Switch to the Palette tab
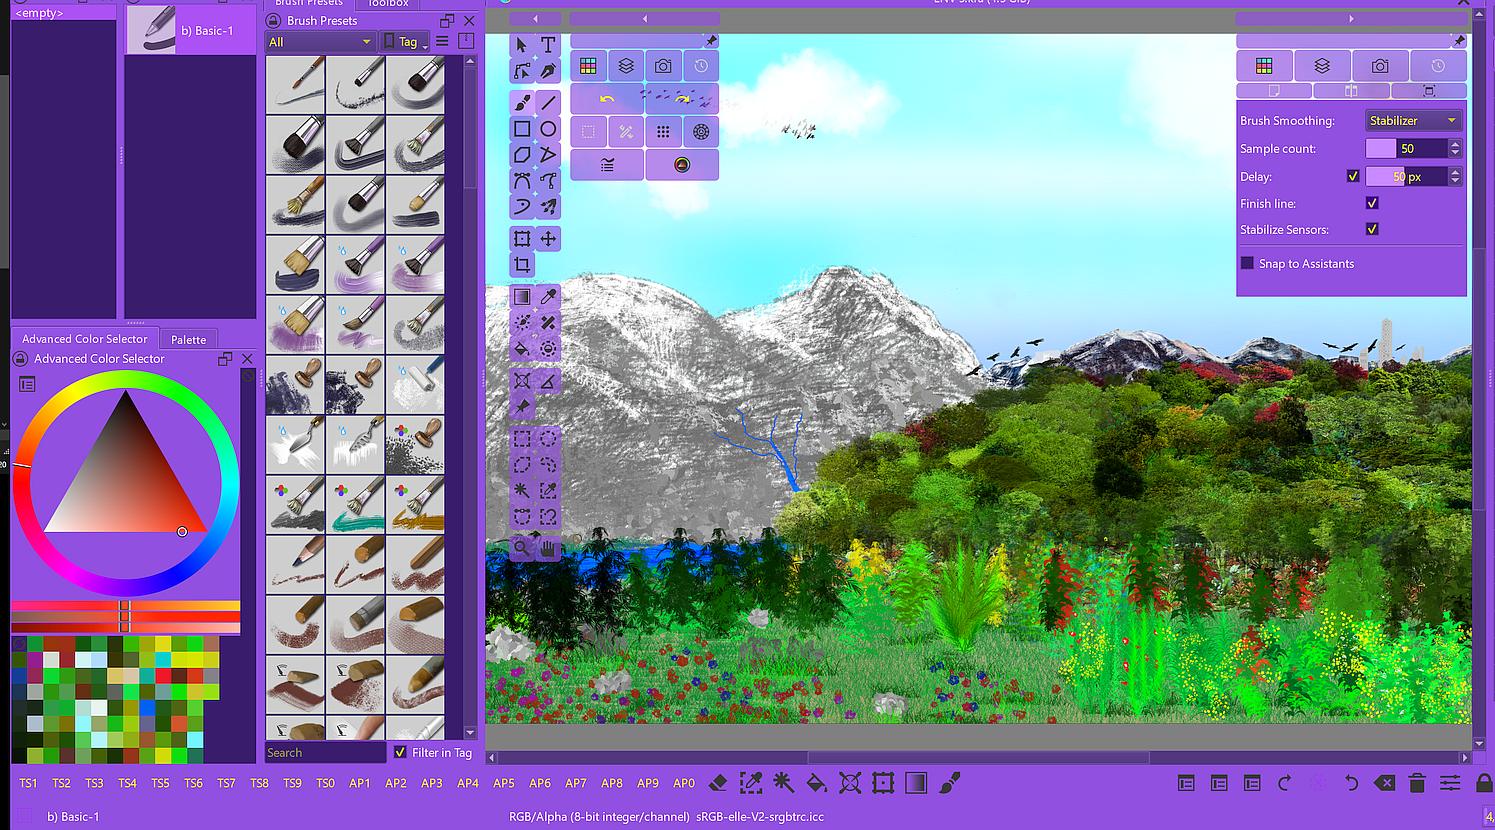This screenshot has width=1495, height=830. click(188, 339)
